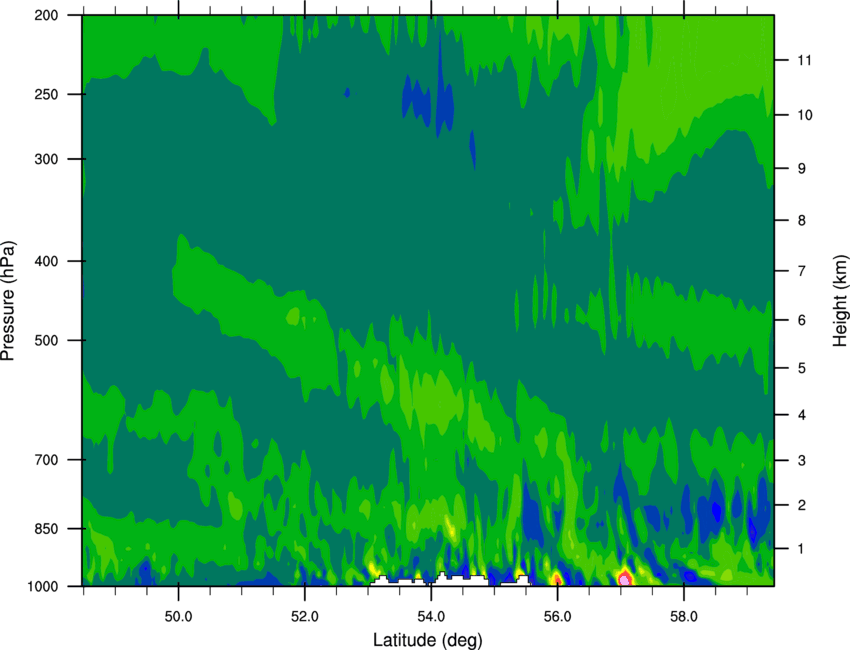Click the 'Pressure (hPa)' axis title
Viewport: 850px width, 650px height.
tap(8, 301)
